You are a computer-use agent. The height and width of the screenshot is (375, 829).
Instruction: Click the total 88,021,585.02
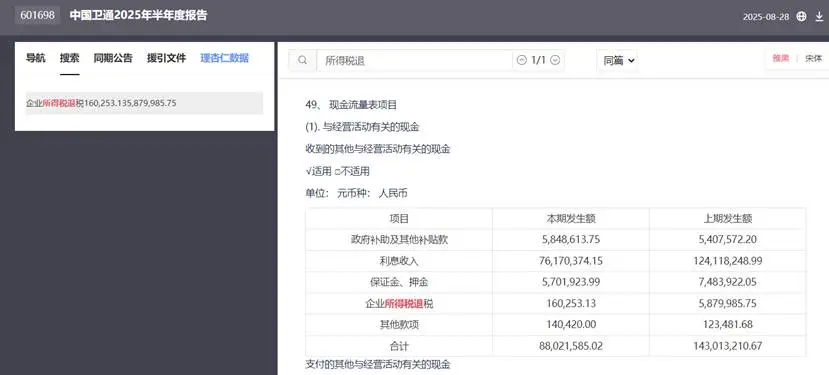571,346
